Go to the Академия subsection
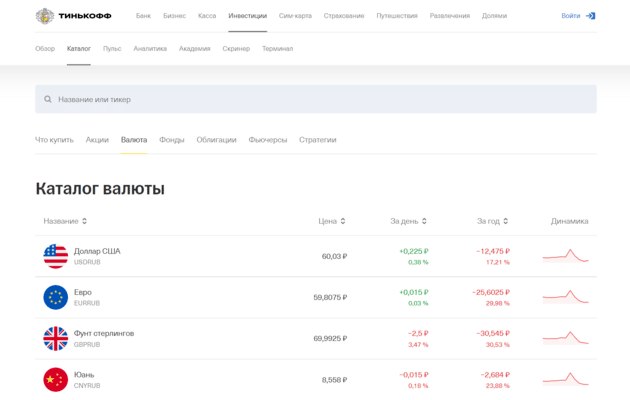The height and width of the screenshot is (400, 630). (194, 49)
